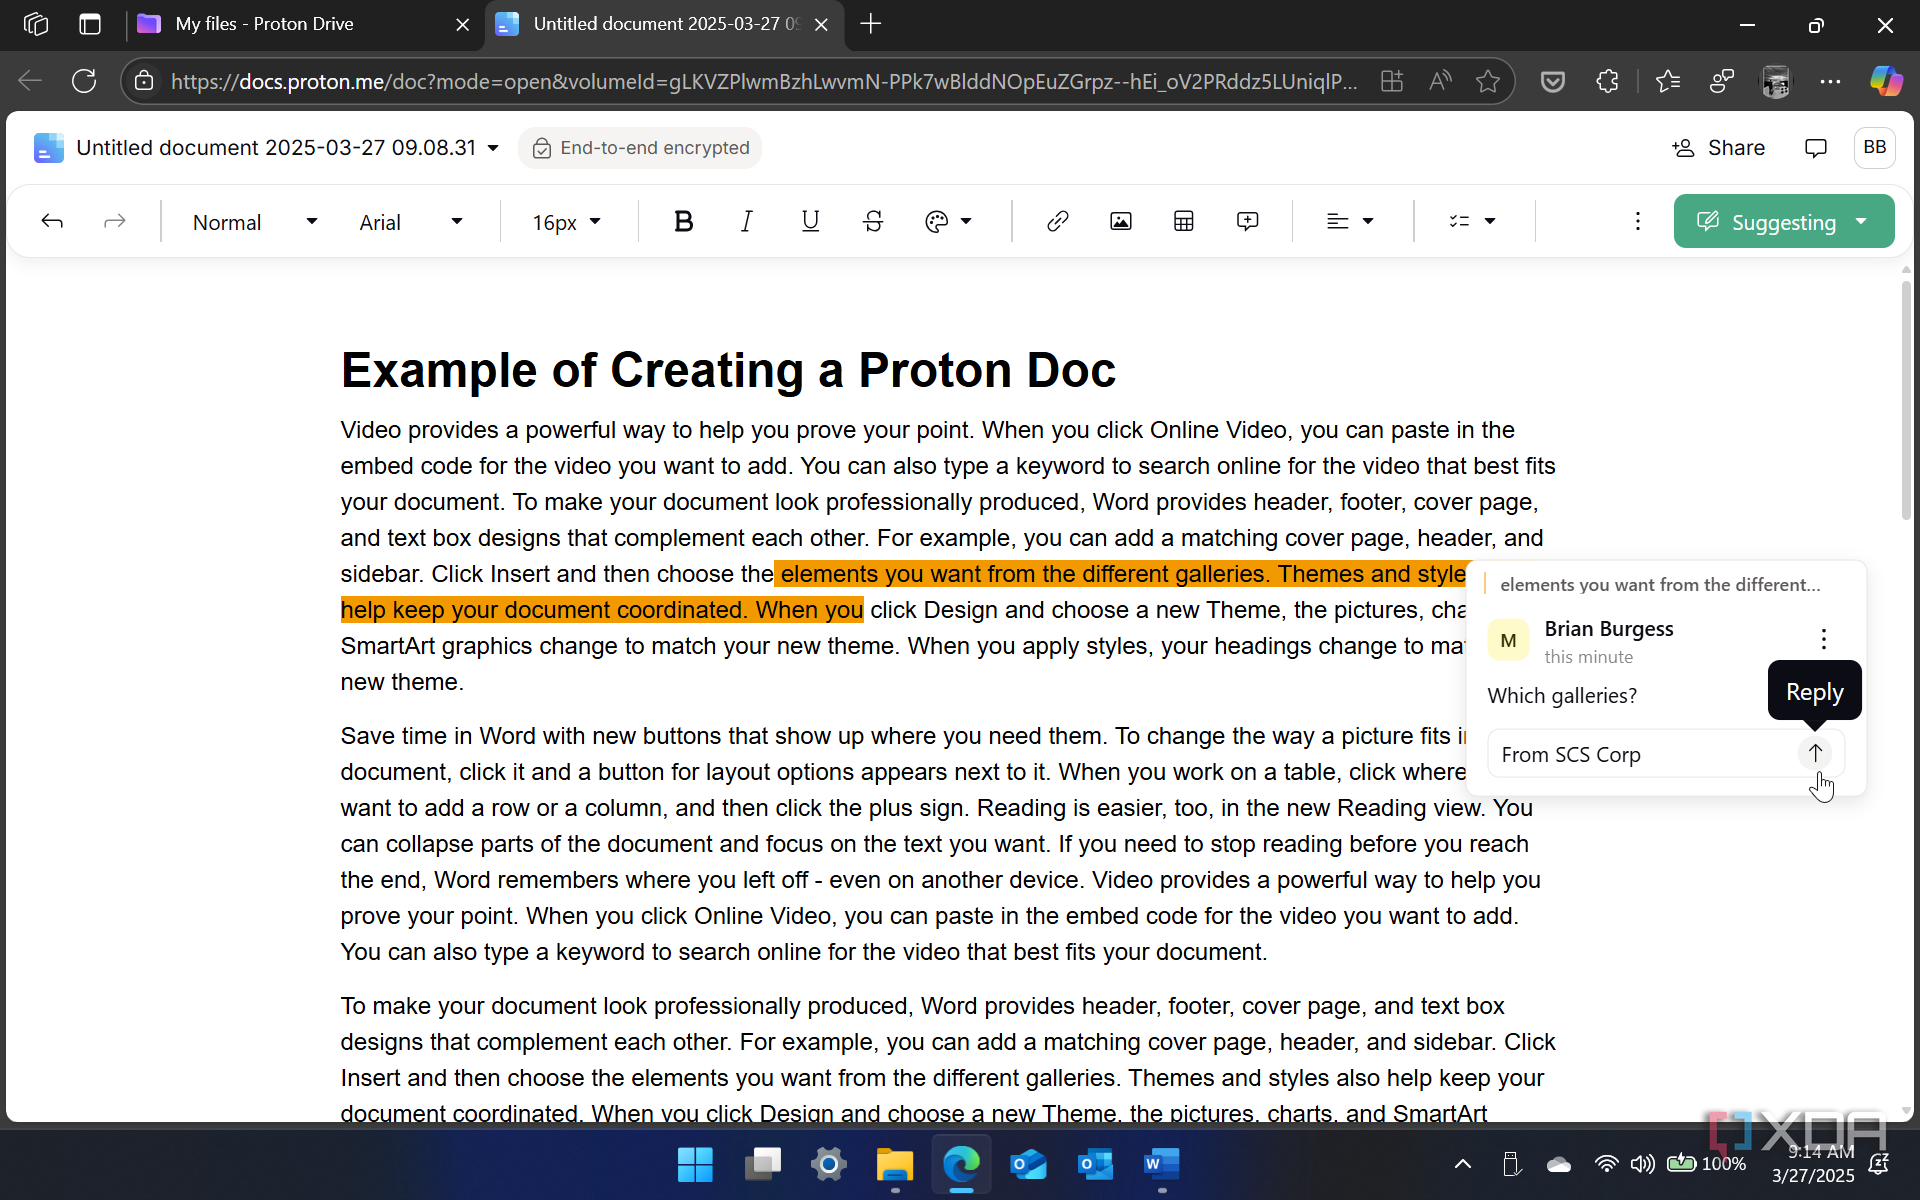Open Task View on taskbar

point(763,1164)
